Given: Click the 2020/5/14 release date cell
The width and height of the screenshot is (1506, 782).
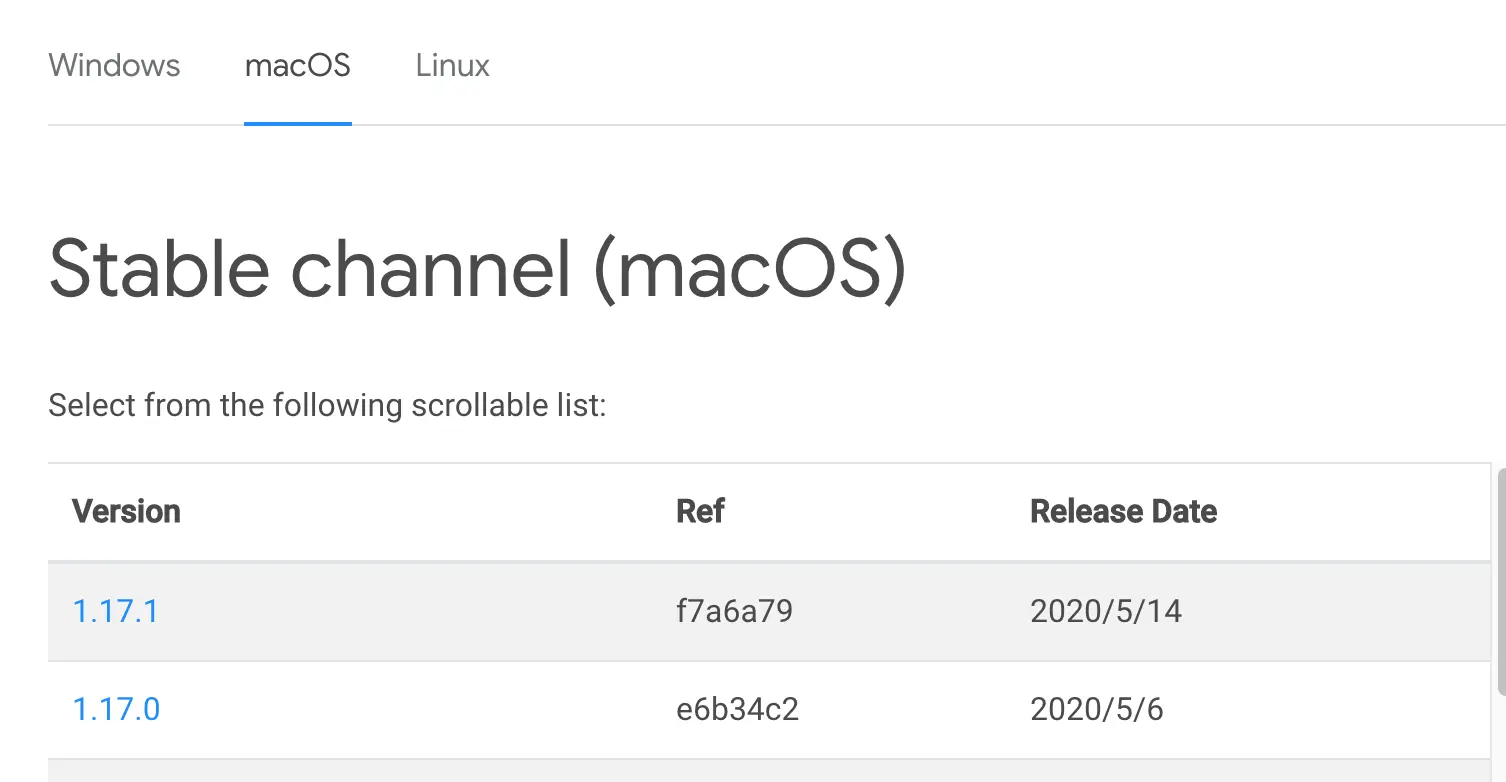Looking at the screenshot, I should pyautogui.click(x=1105, y=610).
